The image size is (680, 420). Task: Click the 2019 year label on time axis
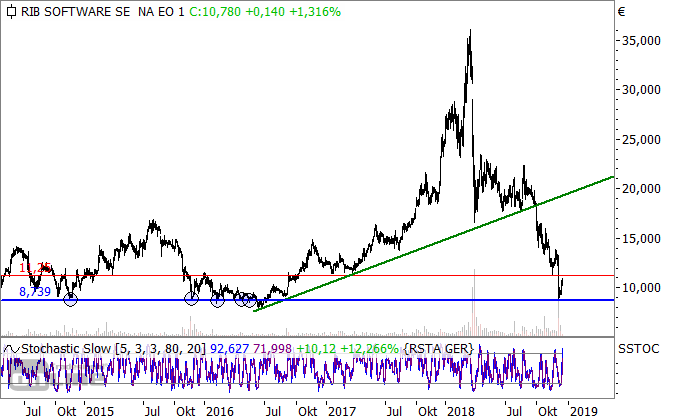[x=583, y=411]
